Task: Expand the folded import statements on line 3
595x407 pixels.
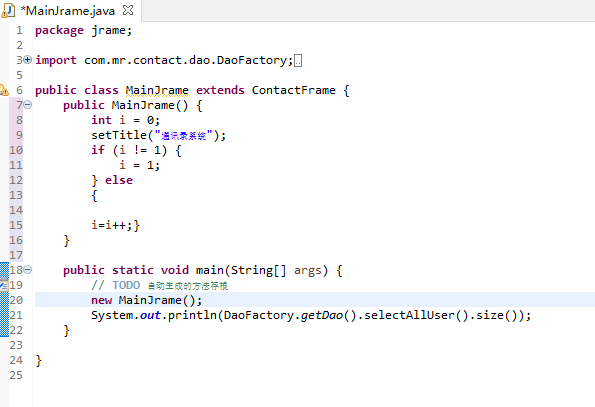Action: pyautogui.click(x=28, y=60)
